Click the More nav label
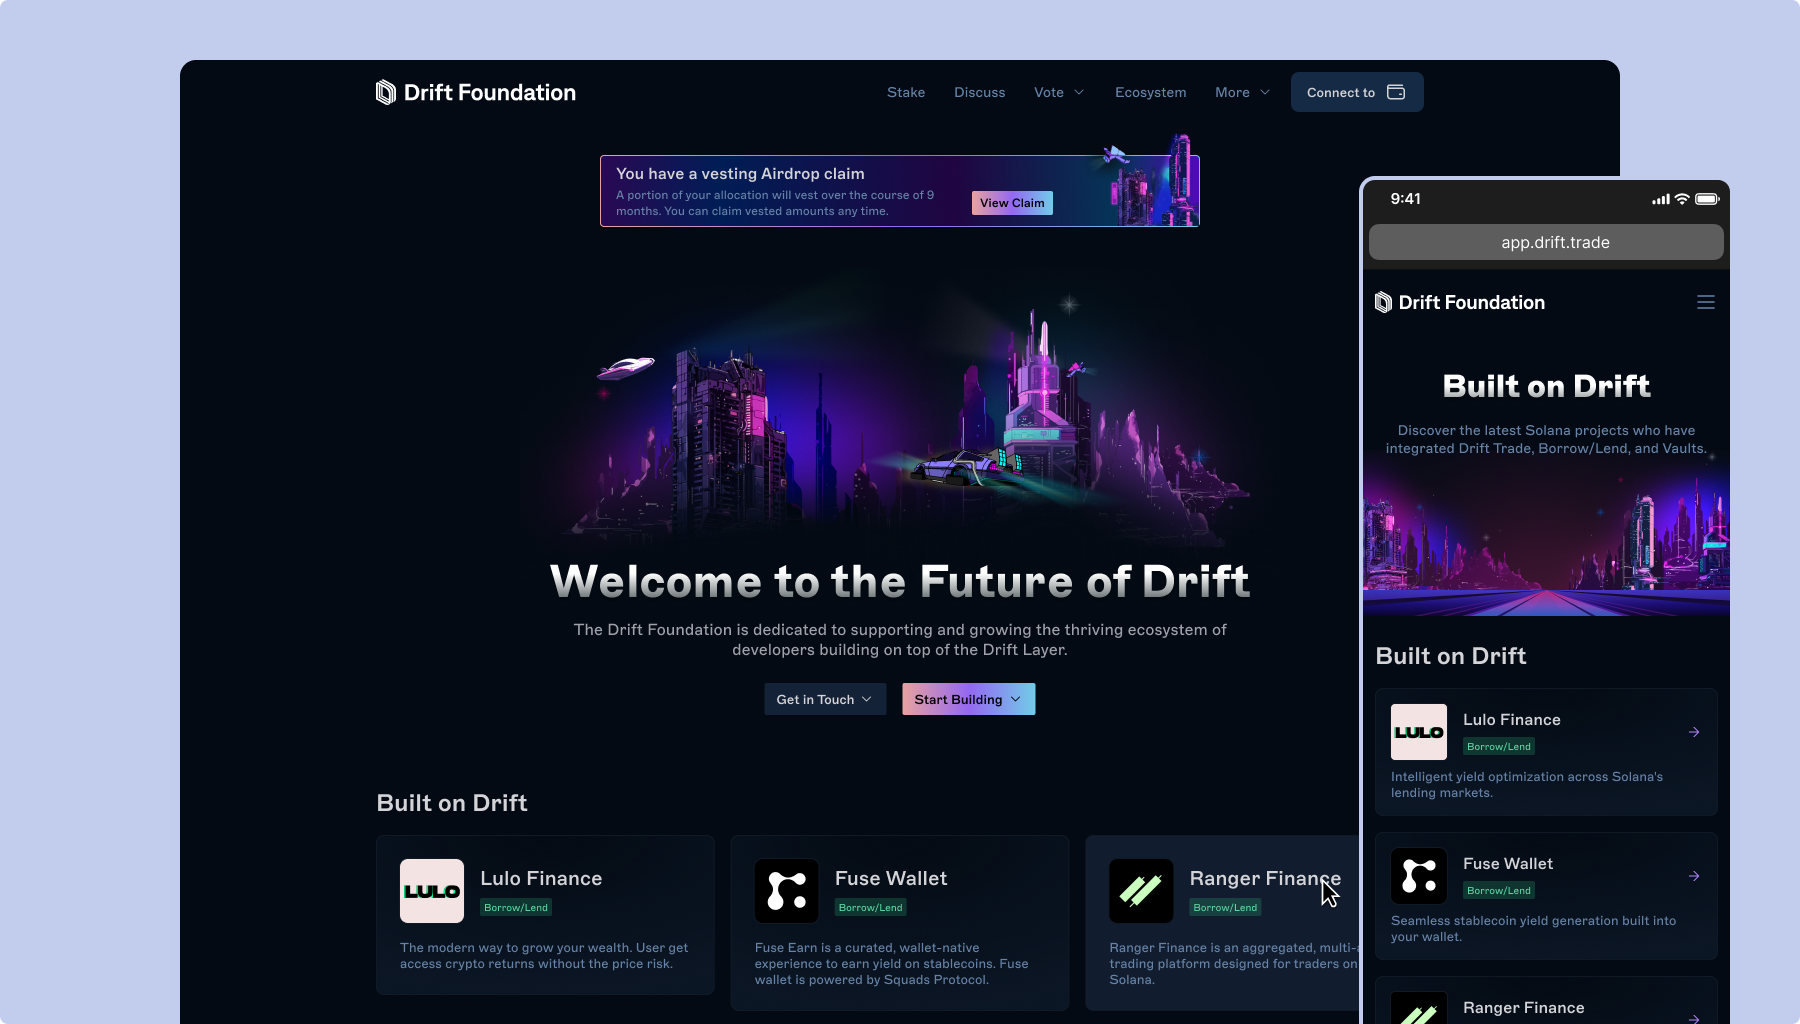Screen dimensions: 1800x1024 (1232, 92)
